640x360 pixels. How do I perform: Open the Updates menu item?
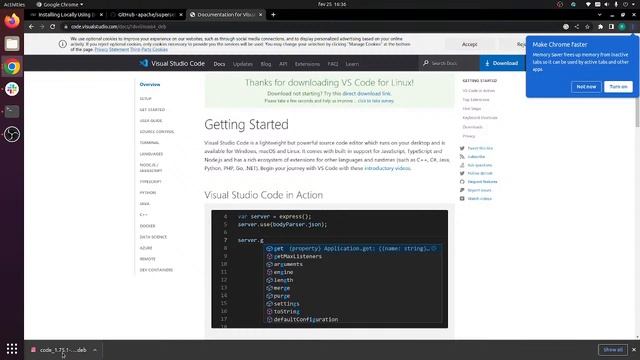(243, 64)
